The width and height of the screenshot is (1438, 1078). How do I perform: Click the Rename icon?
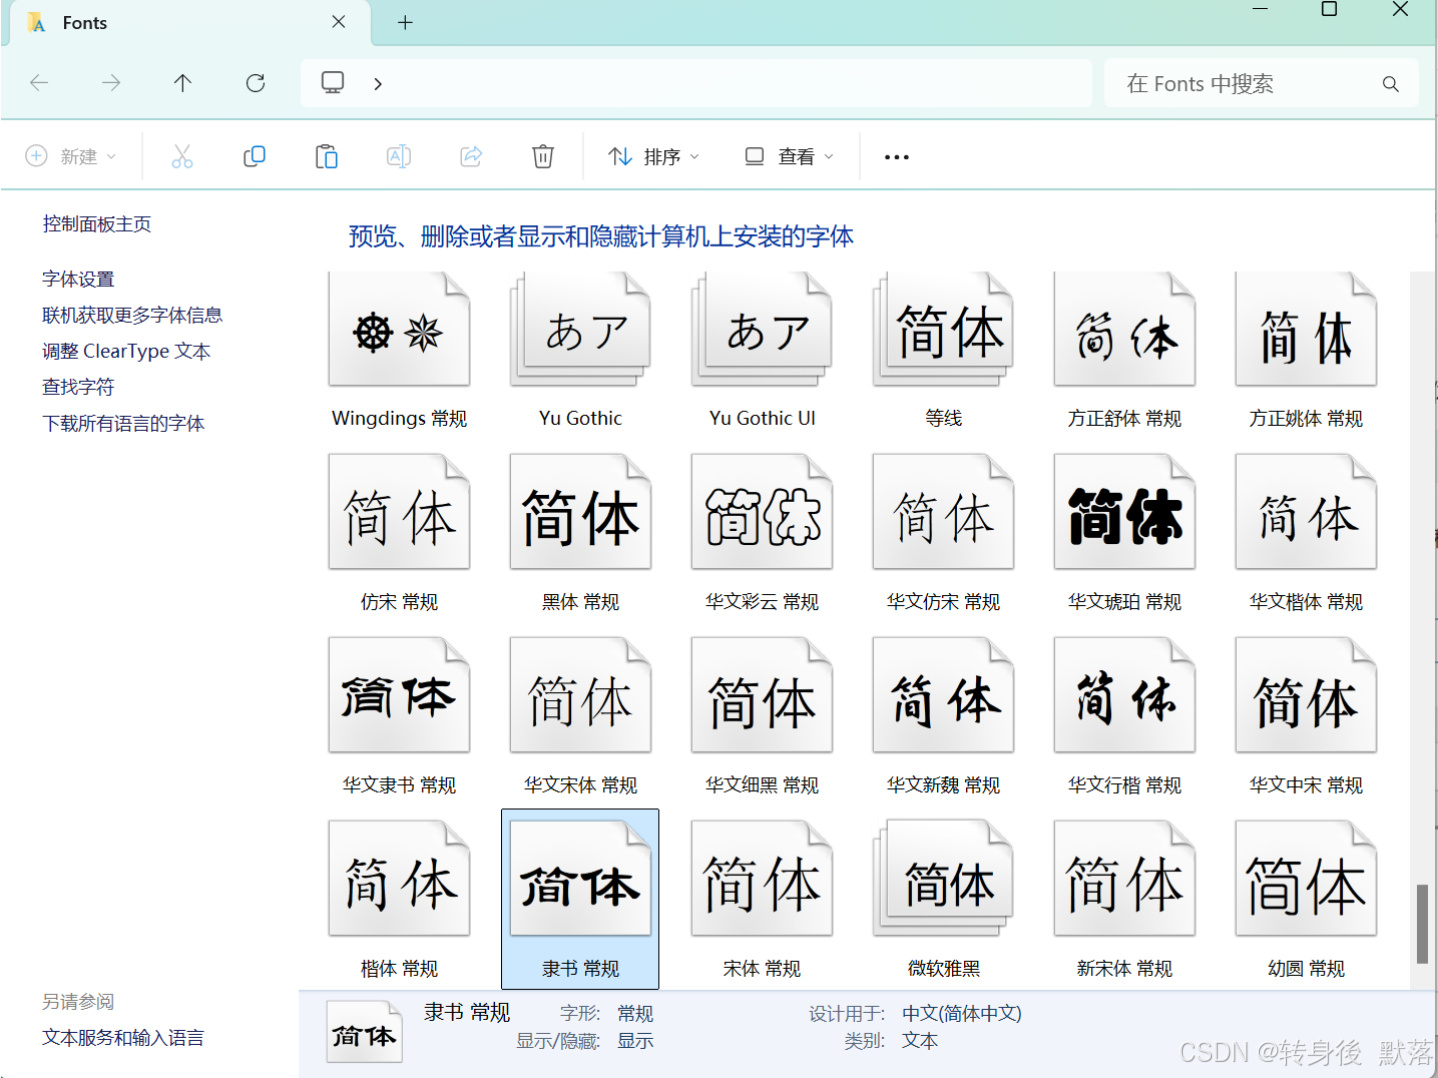point(398,156)
